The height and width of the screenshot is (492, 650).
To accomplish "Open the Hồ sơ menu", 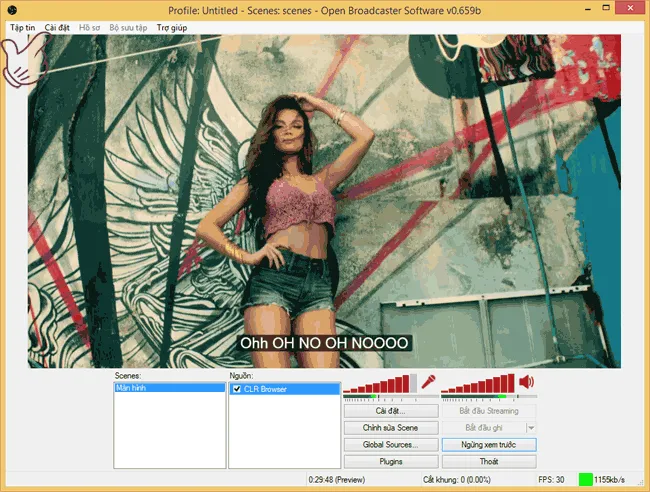I will [x=90, y=27].
